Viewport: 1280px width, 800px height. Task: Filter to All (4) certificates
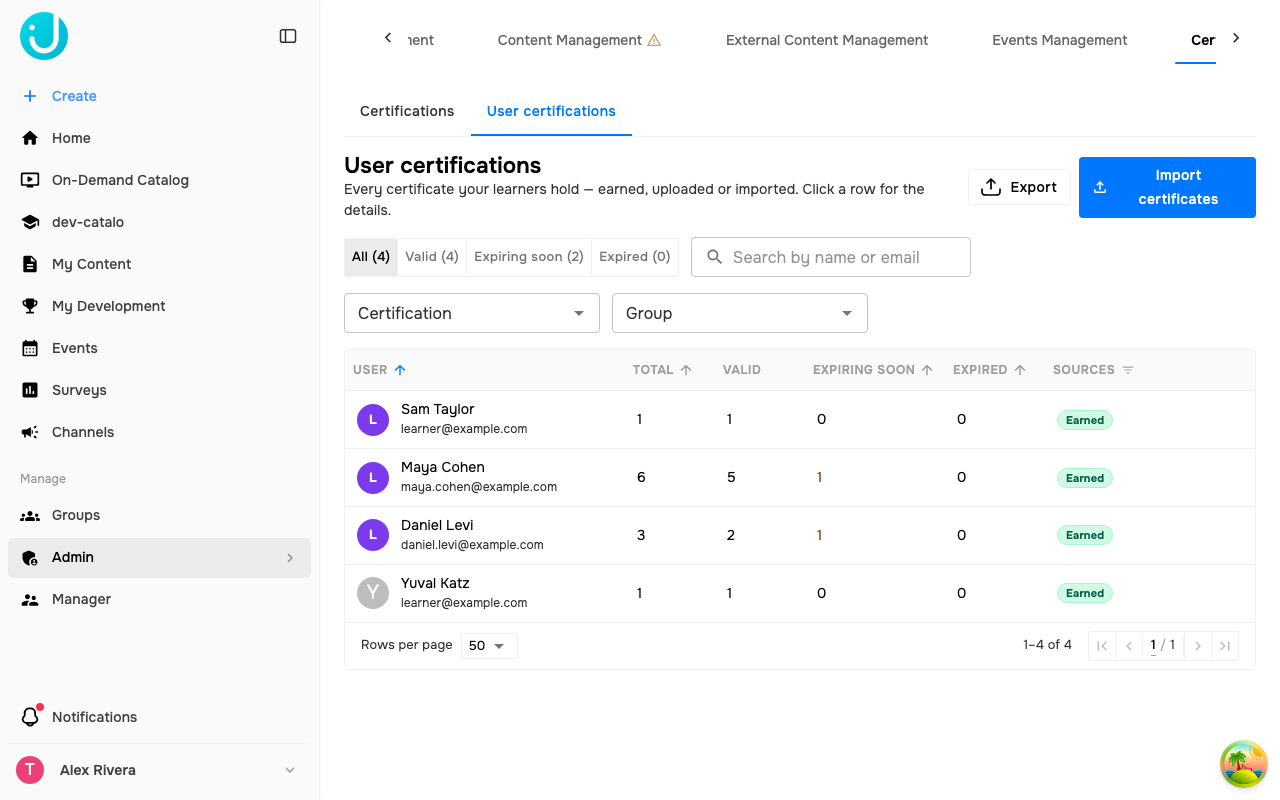[371, 257]
